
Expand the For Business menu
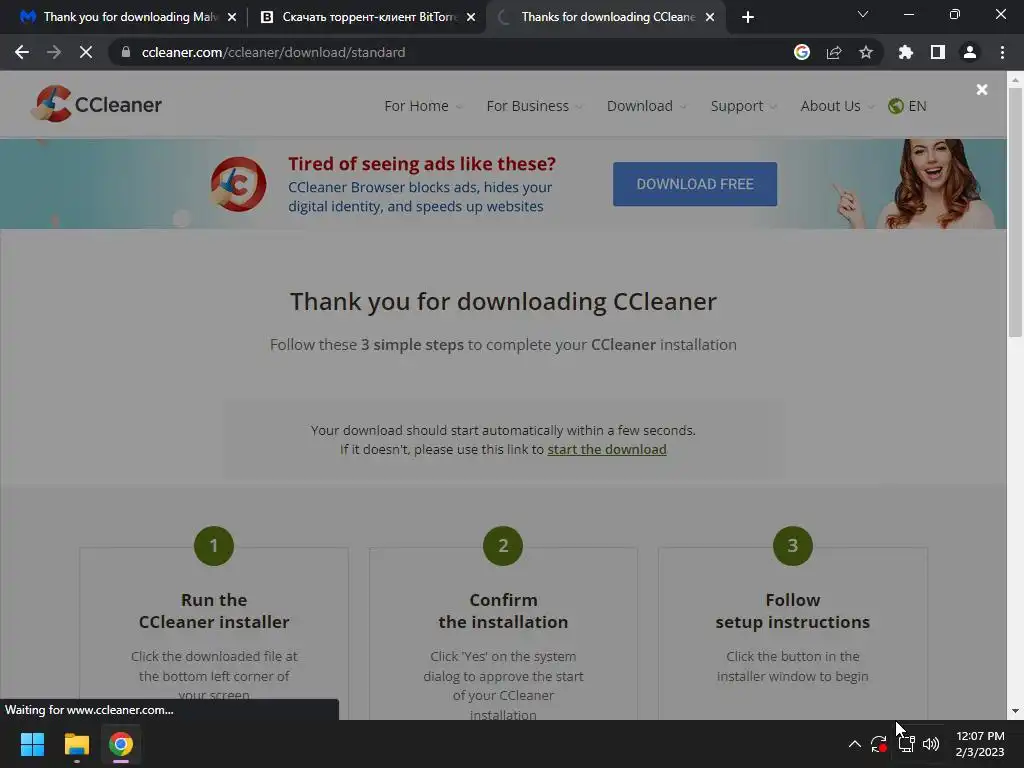[x=534, y=106]
